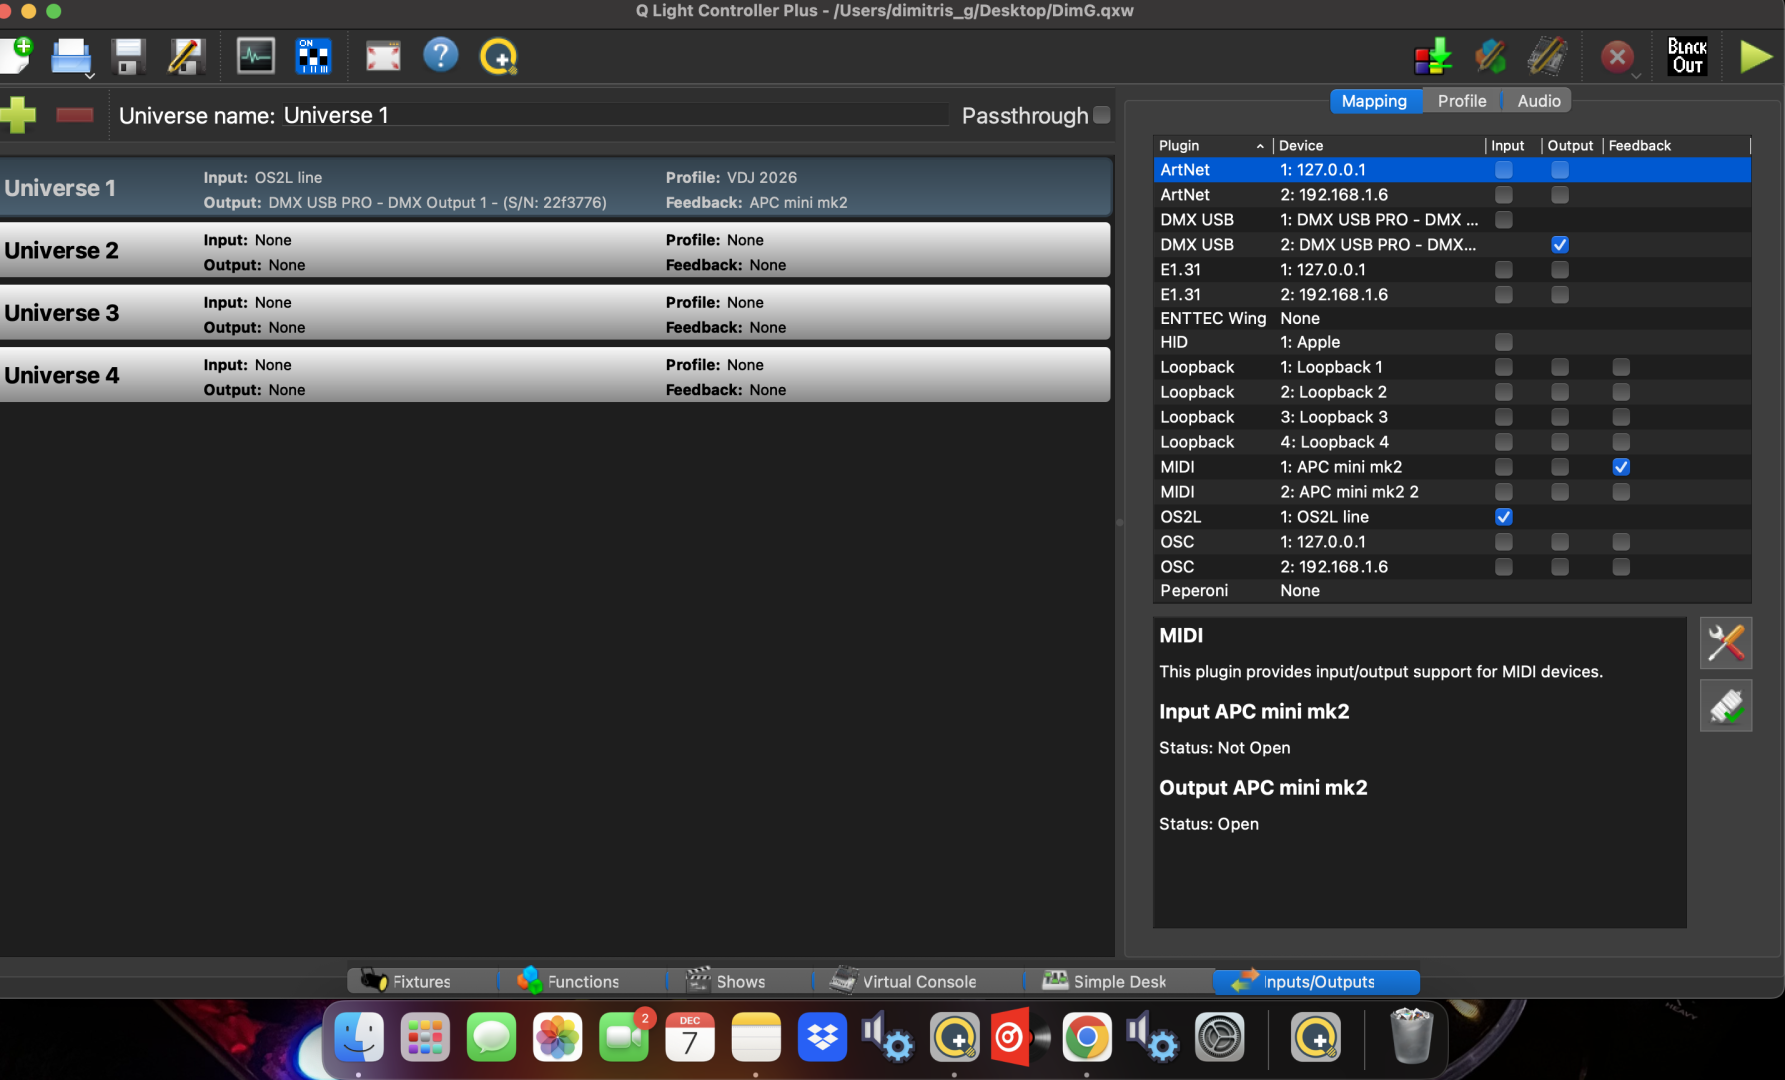Open dropdown arrow beside stop functions icon
Screen dimensions: 1785x1080
click(x=1636, y=75)
